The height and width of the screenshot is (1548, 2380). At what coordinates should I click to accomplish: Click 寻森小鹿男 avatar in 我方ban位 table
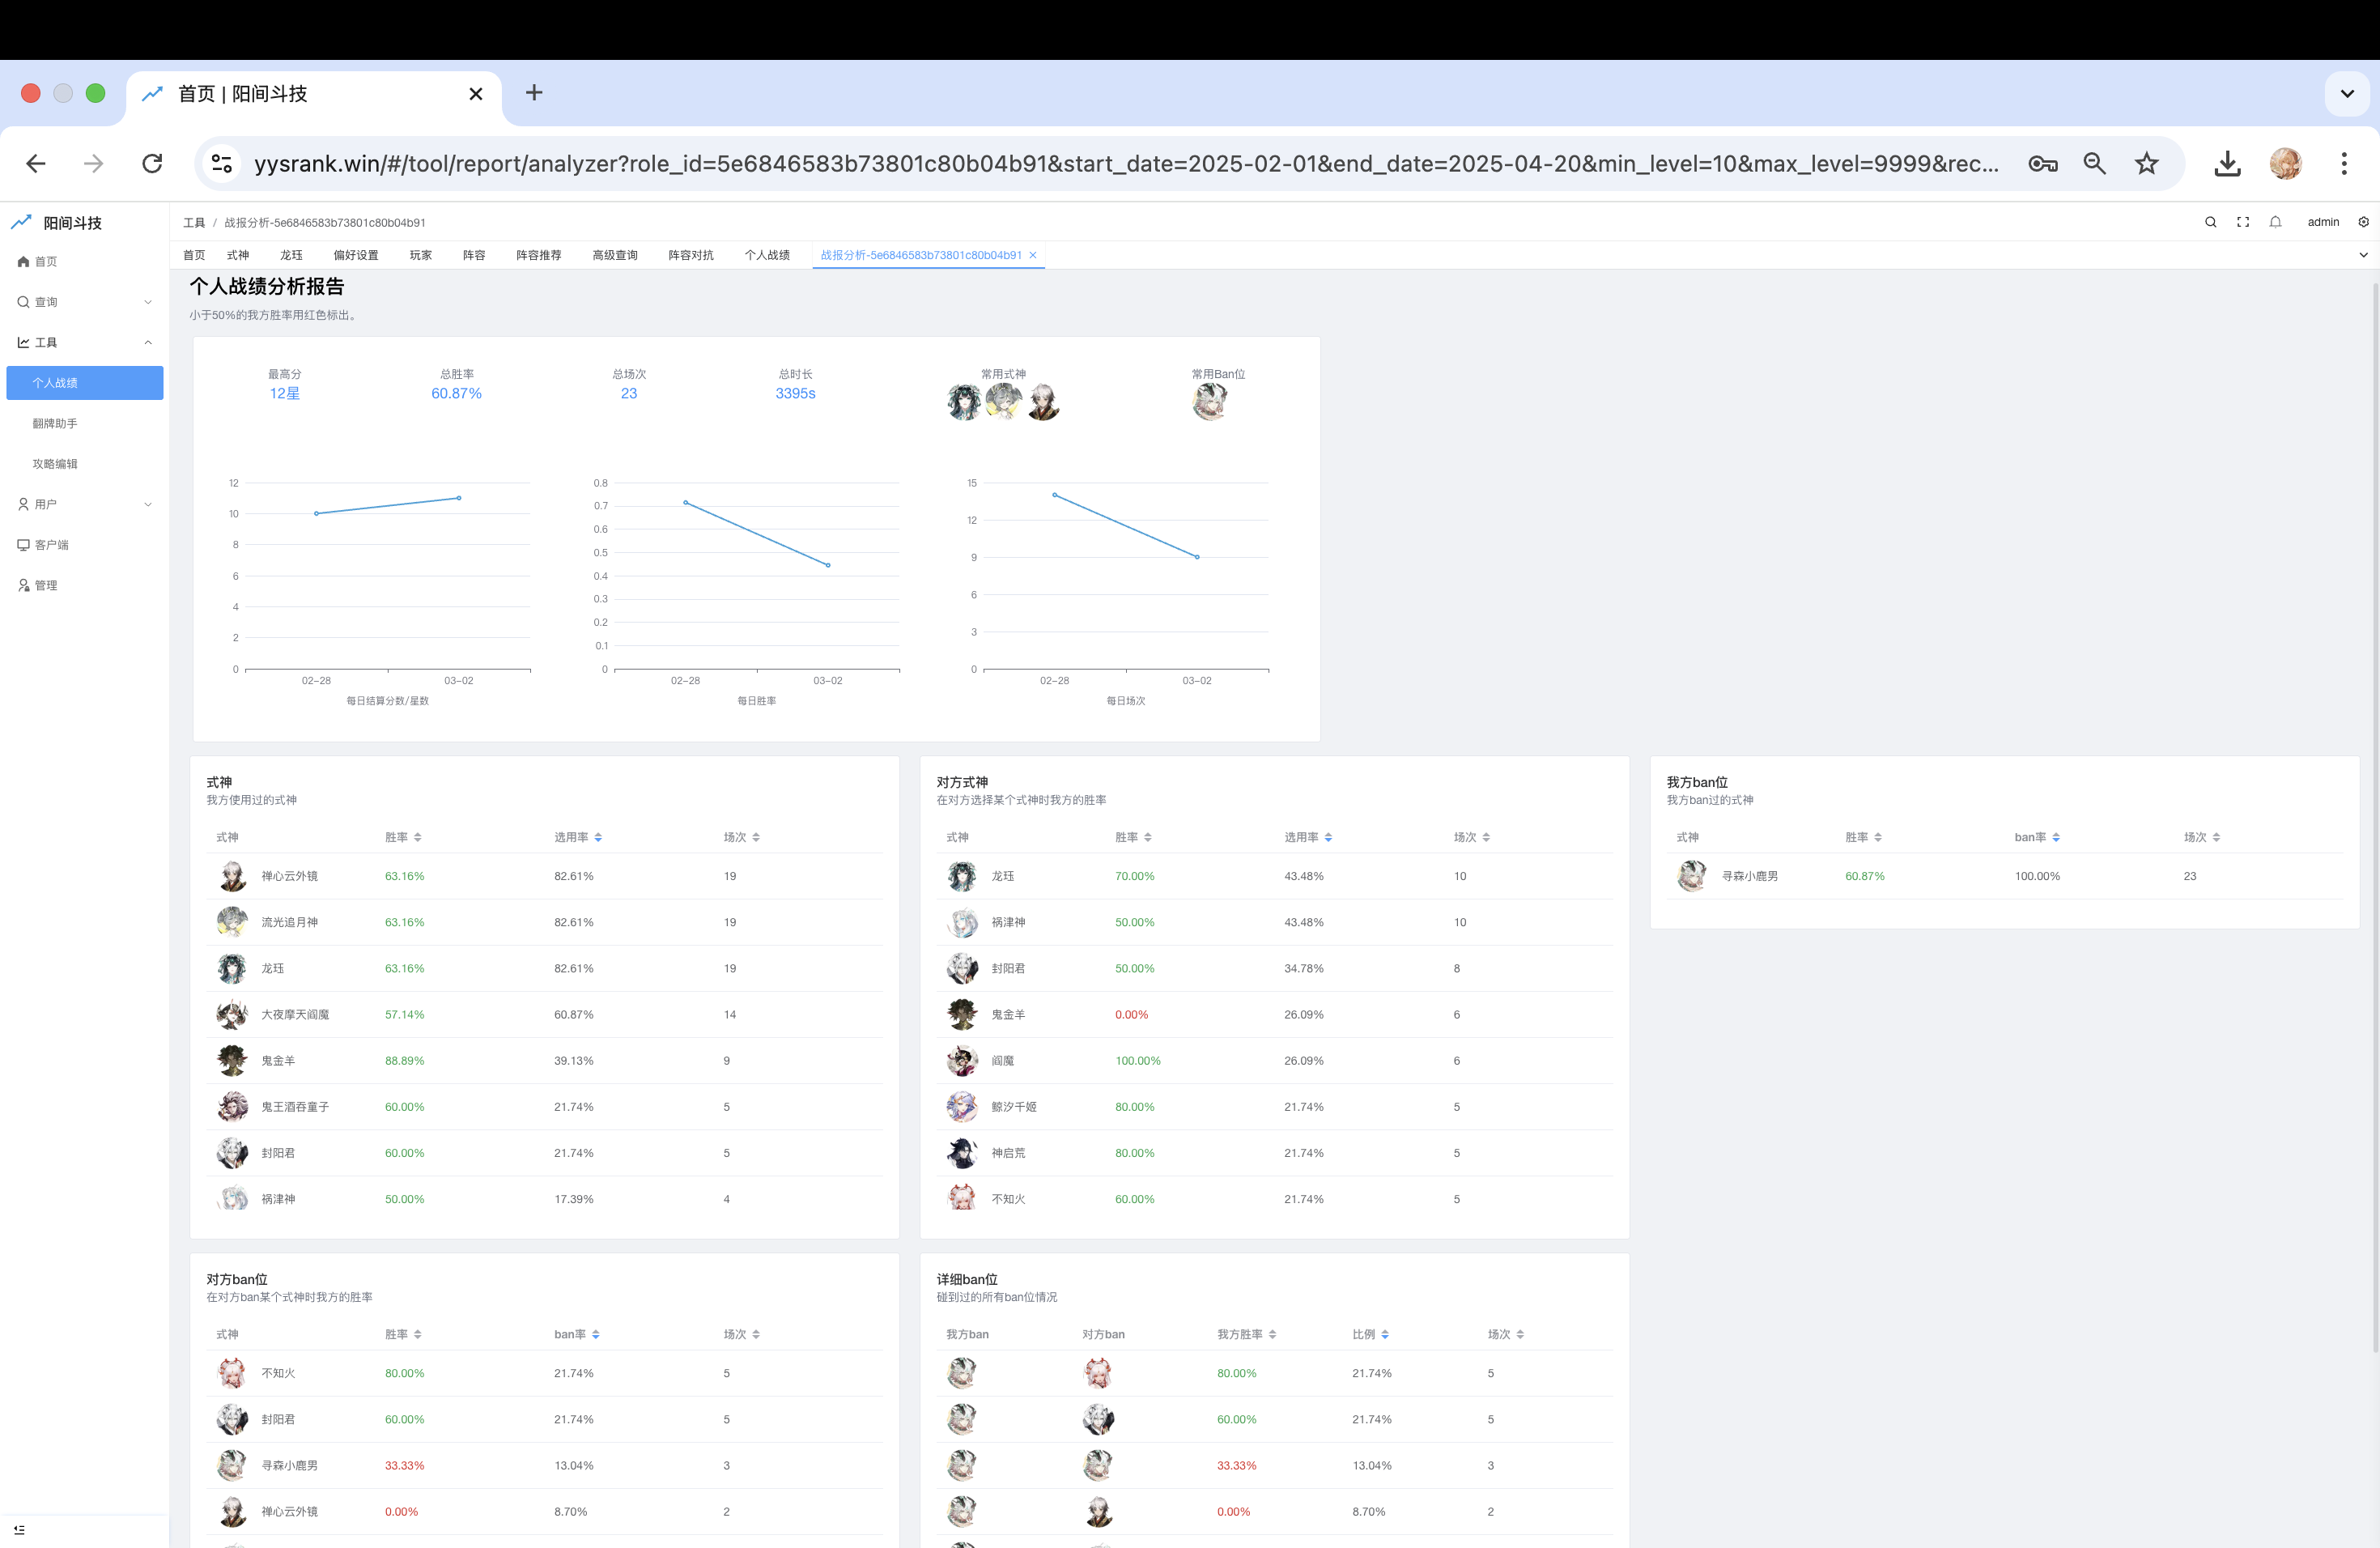[x=1691, y=876]
